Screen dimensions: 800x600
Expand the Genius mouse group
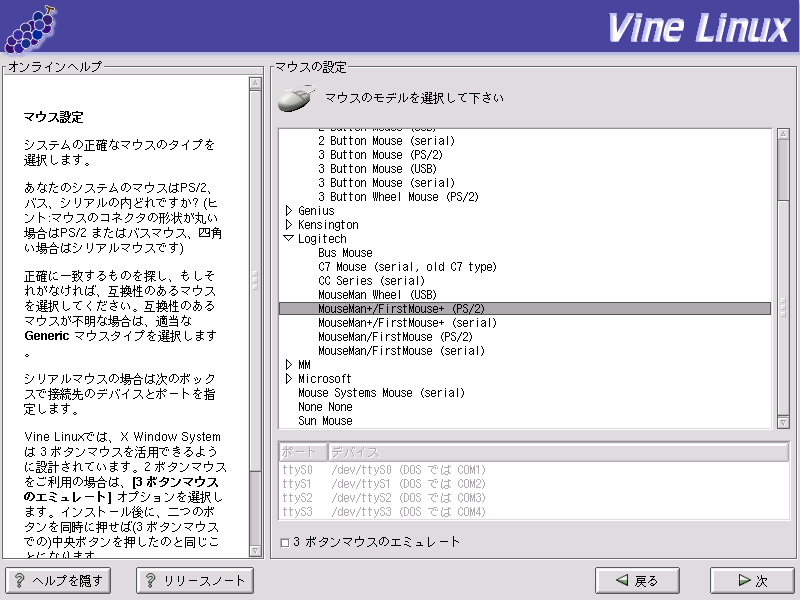pos(289,211)
